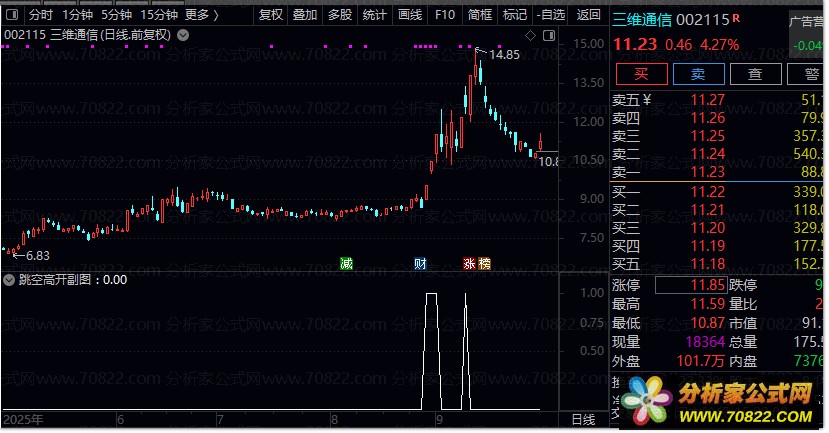
Task: Click the 三维通信 stock name heading
Action: (642, 20)
